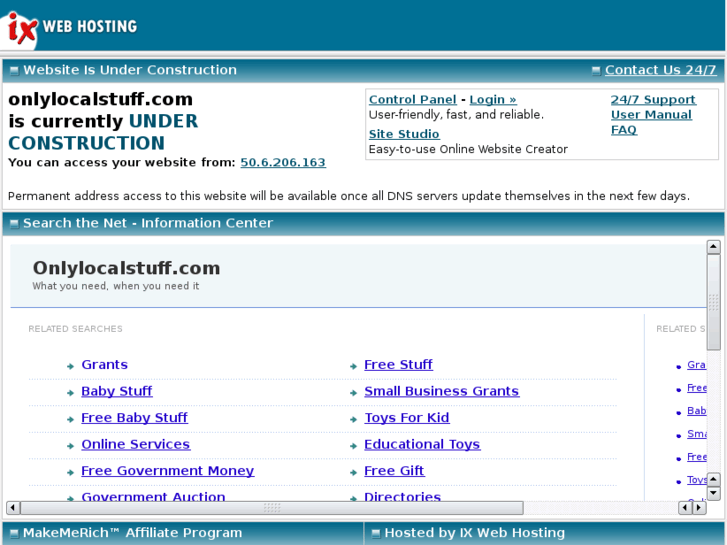Click Hosted by IX Web Hosting header
Viewport: 727px width, 545px height.
[x=475, y=533]
